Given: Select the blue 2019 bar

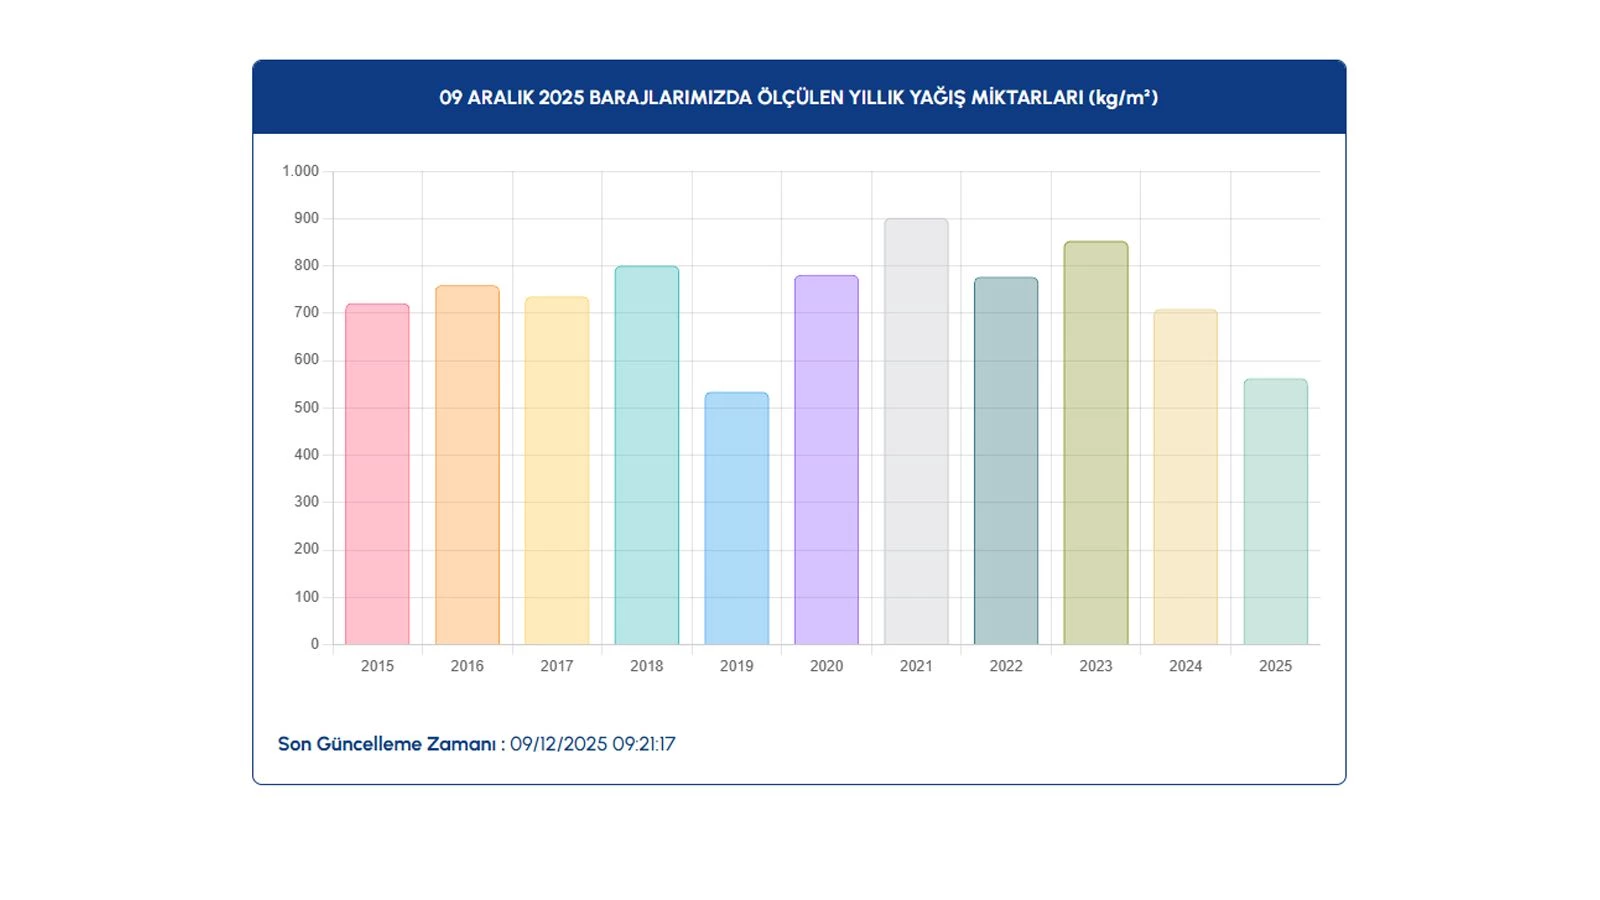Looking at the screenshot, I should coord(737,519).
